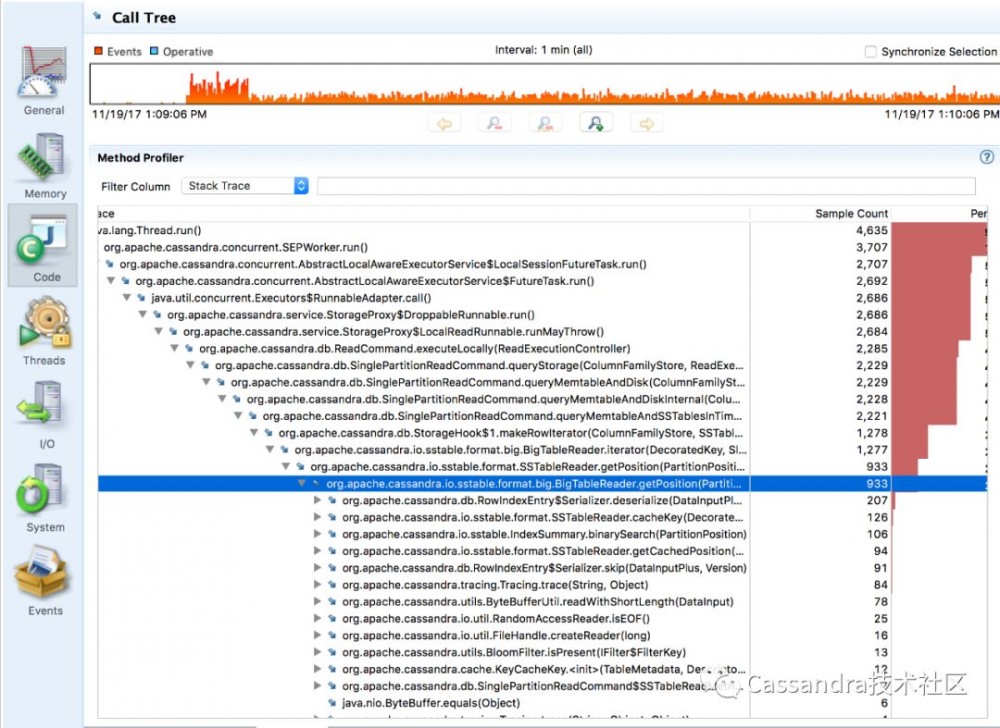Open the General tab group icon

[43, 72]
